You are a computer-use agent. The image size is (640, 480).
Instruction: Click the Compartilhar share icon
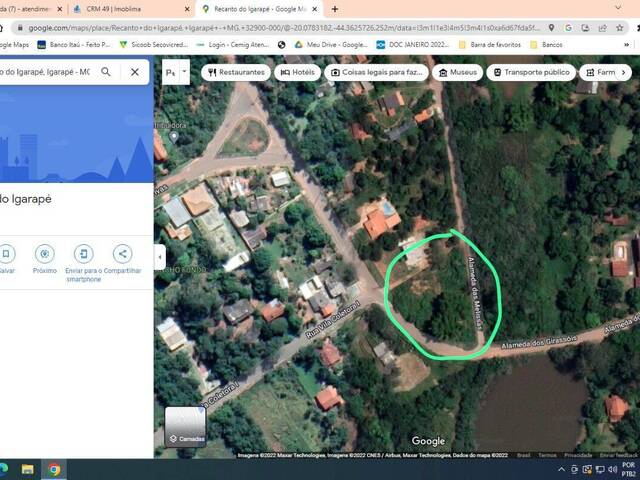[122, 254]
